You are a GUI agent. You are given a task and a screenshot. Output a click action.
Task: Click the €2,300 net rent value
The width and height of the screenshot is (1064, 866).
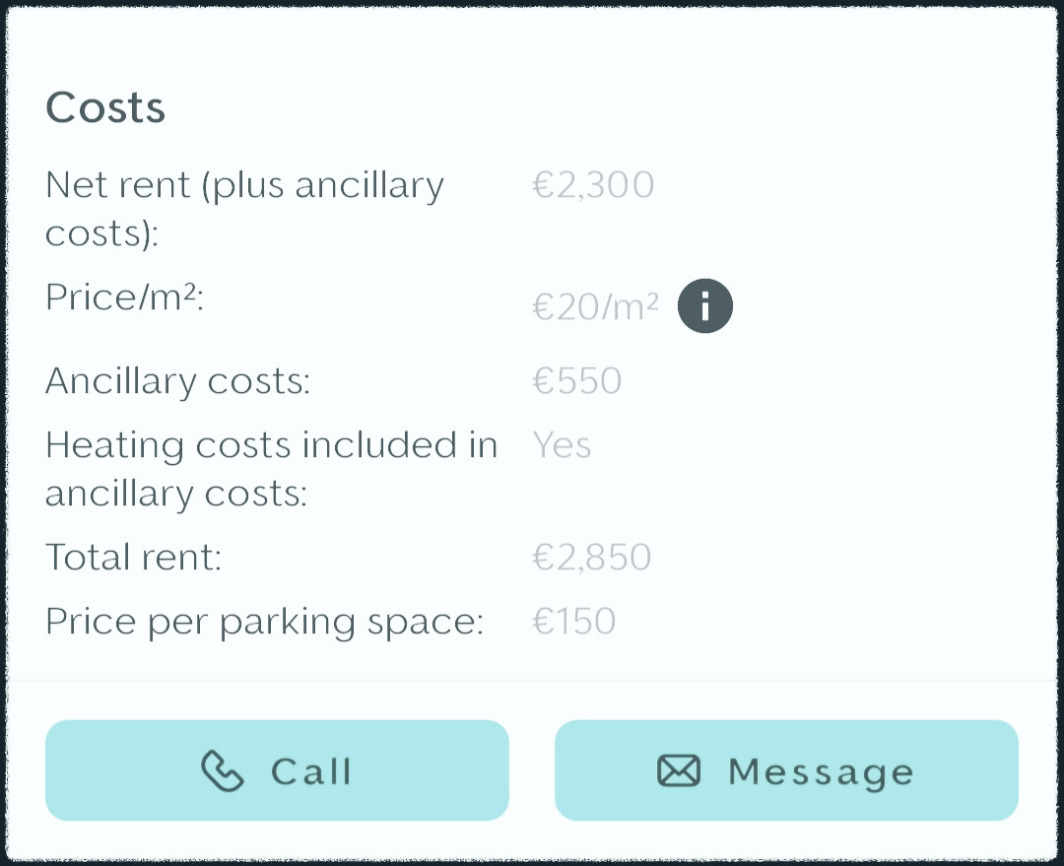click(593, 185)
